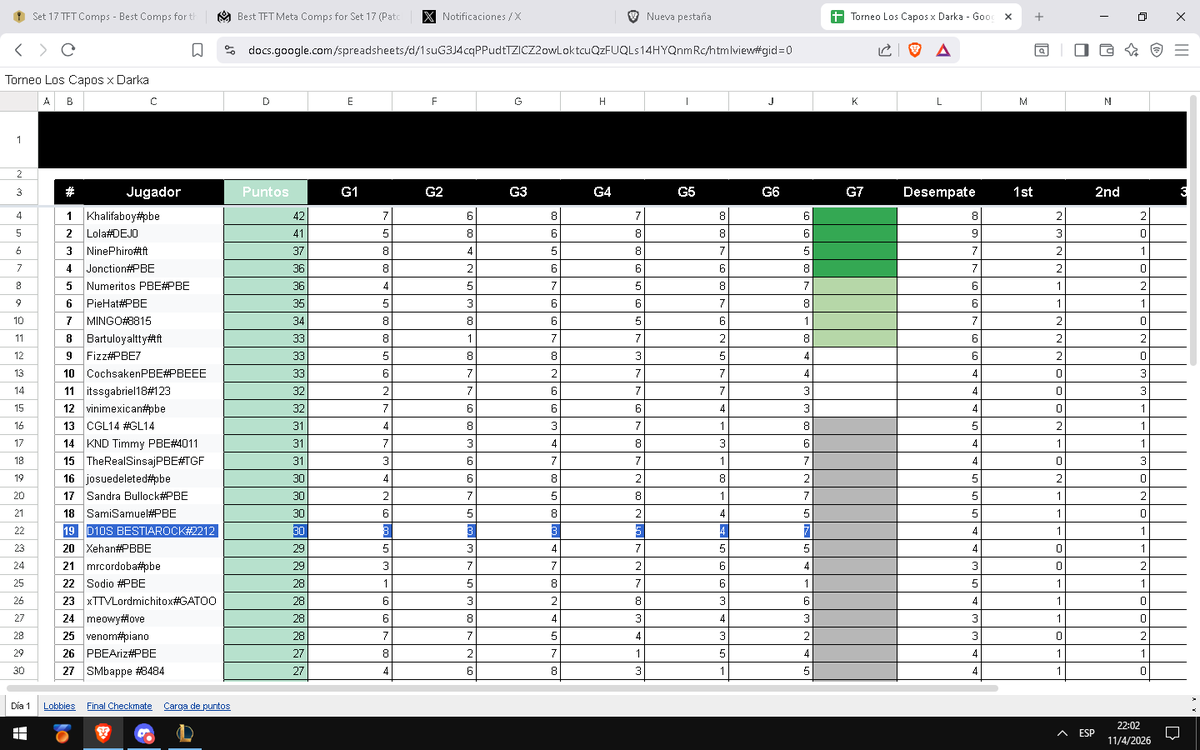1200x750 pixels.
Task: Select player Lola#DEJ0 cell
Action: coord(153,233)
